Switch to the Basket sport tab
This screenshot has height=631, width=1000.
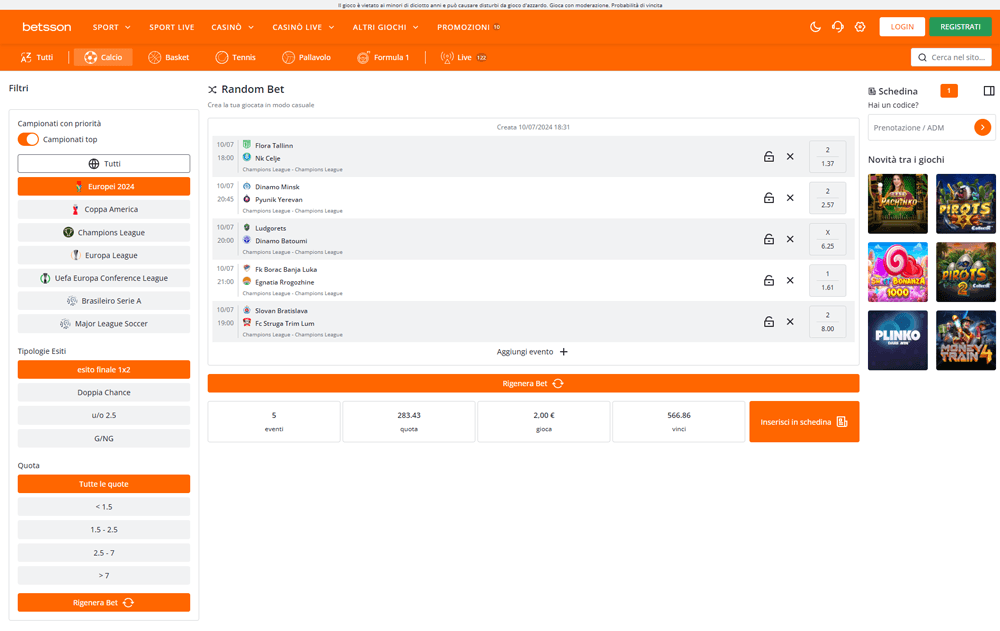(x=168, y=58)
